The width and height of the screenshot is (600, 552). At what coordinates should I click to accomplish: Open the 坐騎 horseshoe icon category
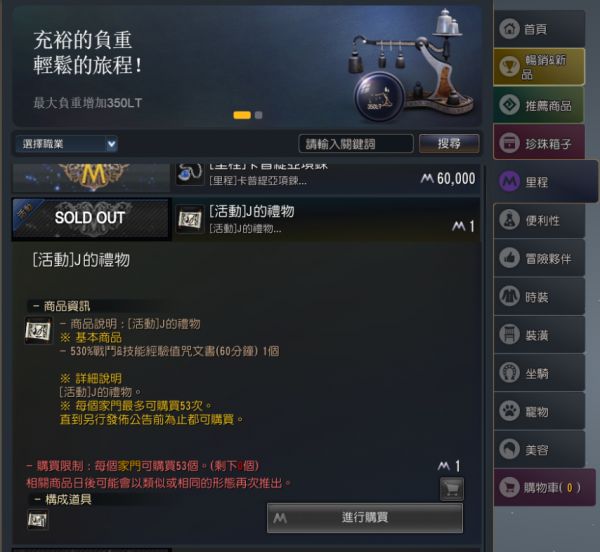point(509,373)
